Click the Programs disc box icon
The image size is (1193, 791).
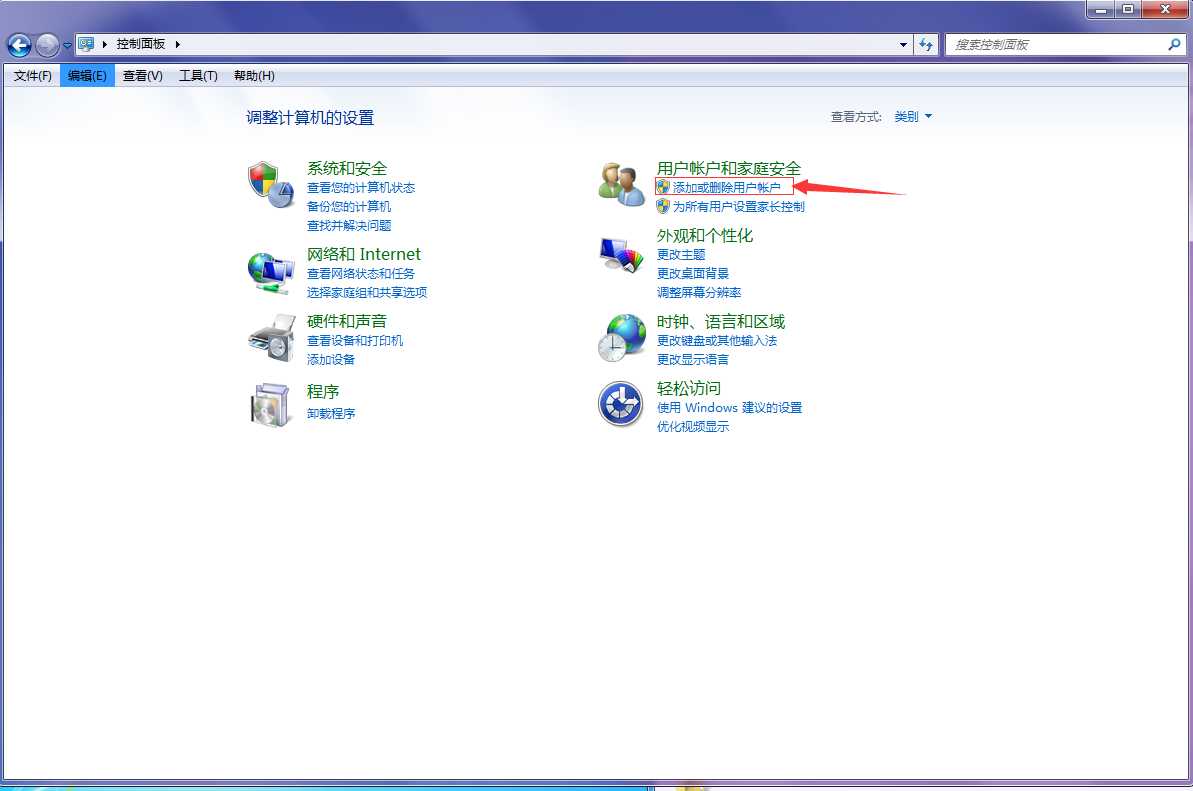[x=270, y=405]
